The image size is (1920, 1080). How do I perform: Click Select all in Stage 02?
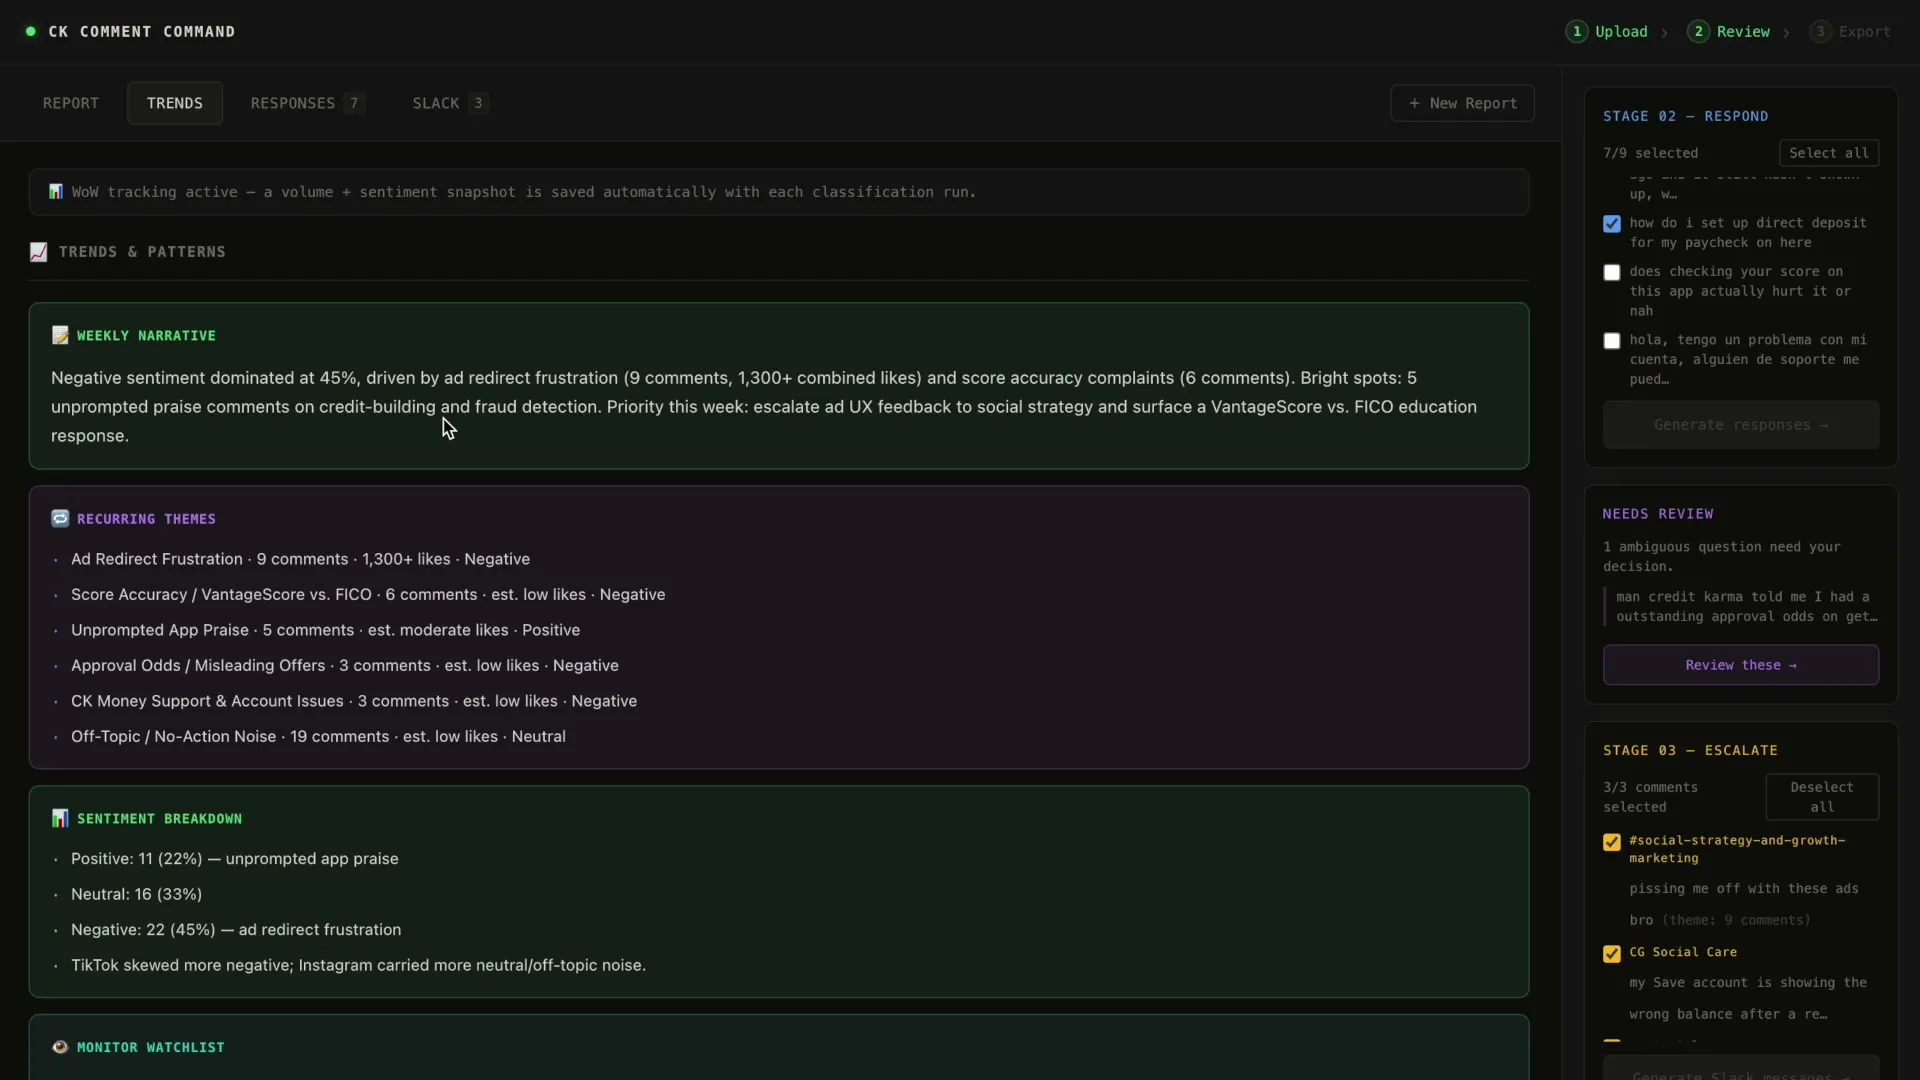[x=1829, y=153]
